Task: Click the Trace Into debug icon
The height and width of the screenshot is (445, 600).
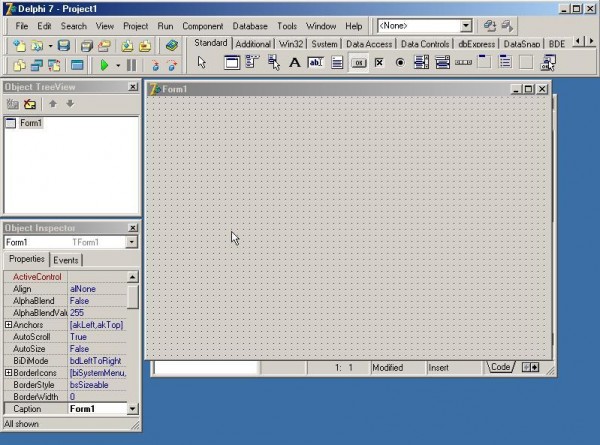Action: coord(155,66)
